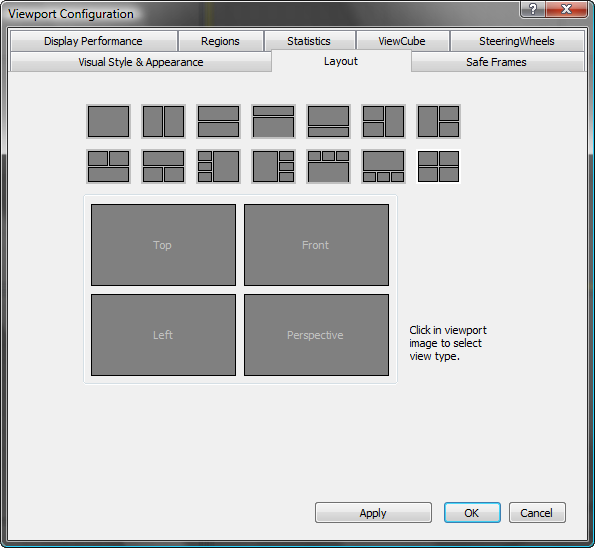Click the Apply button
595x548 pixels.
pos(373,513)
